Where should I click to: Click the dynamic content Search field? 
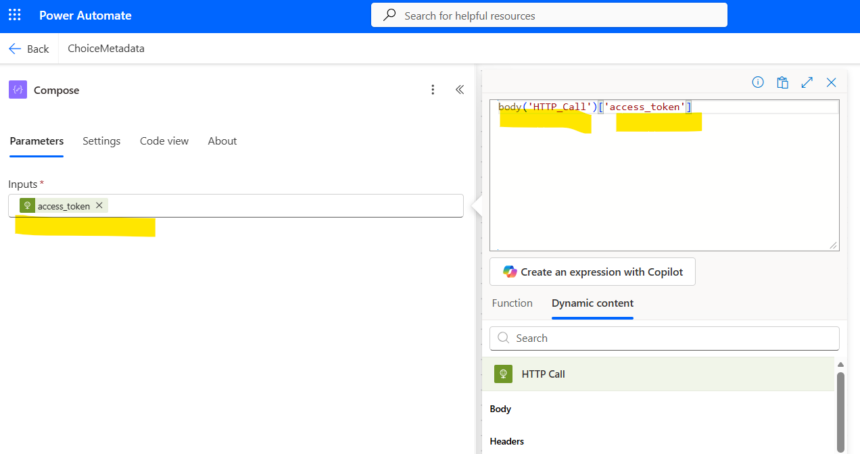pyautogui.click(x=665, y=338)
